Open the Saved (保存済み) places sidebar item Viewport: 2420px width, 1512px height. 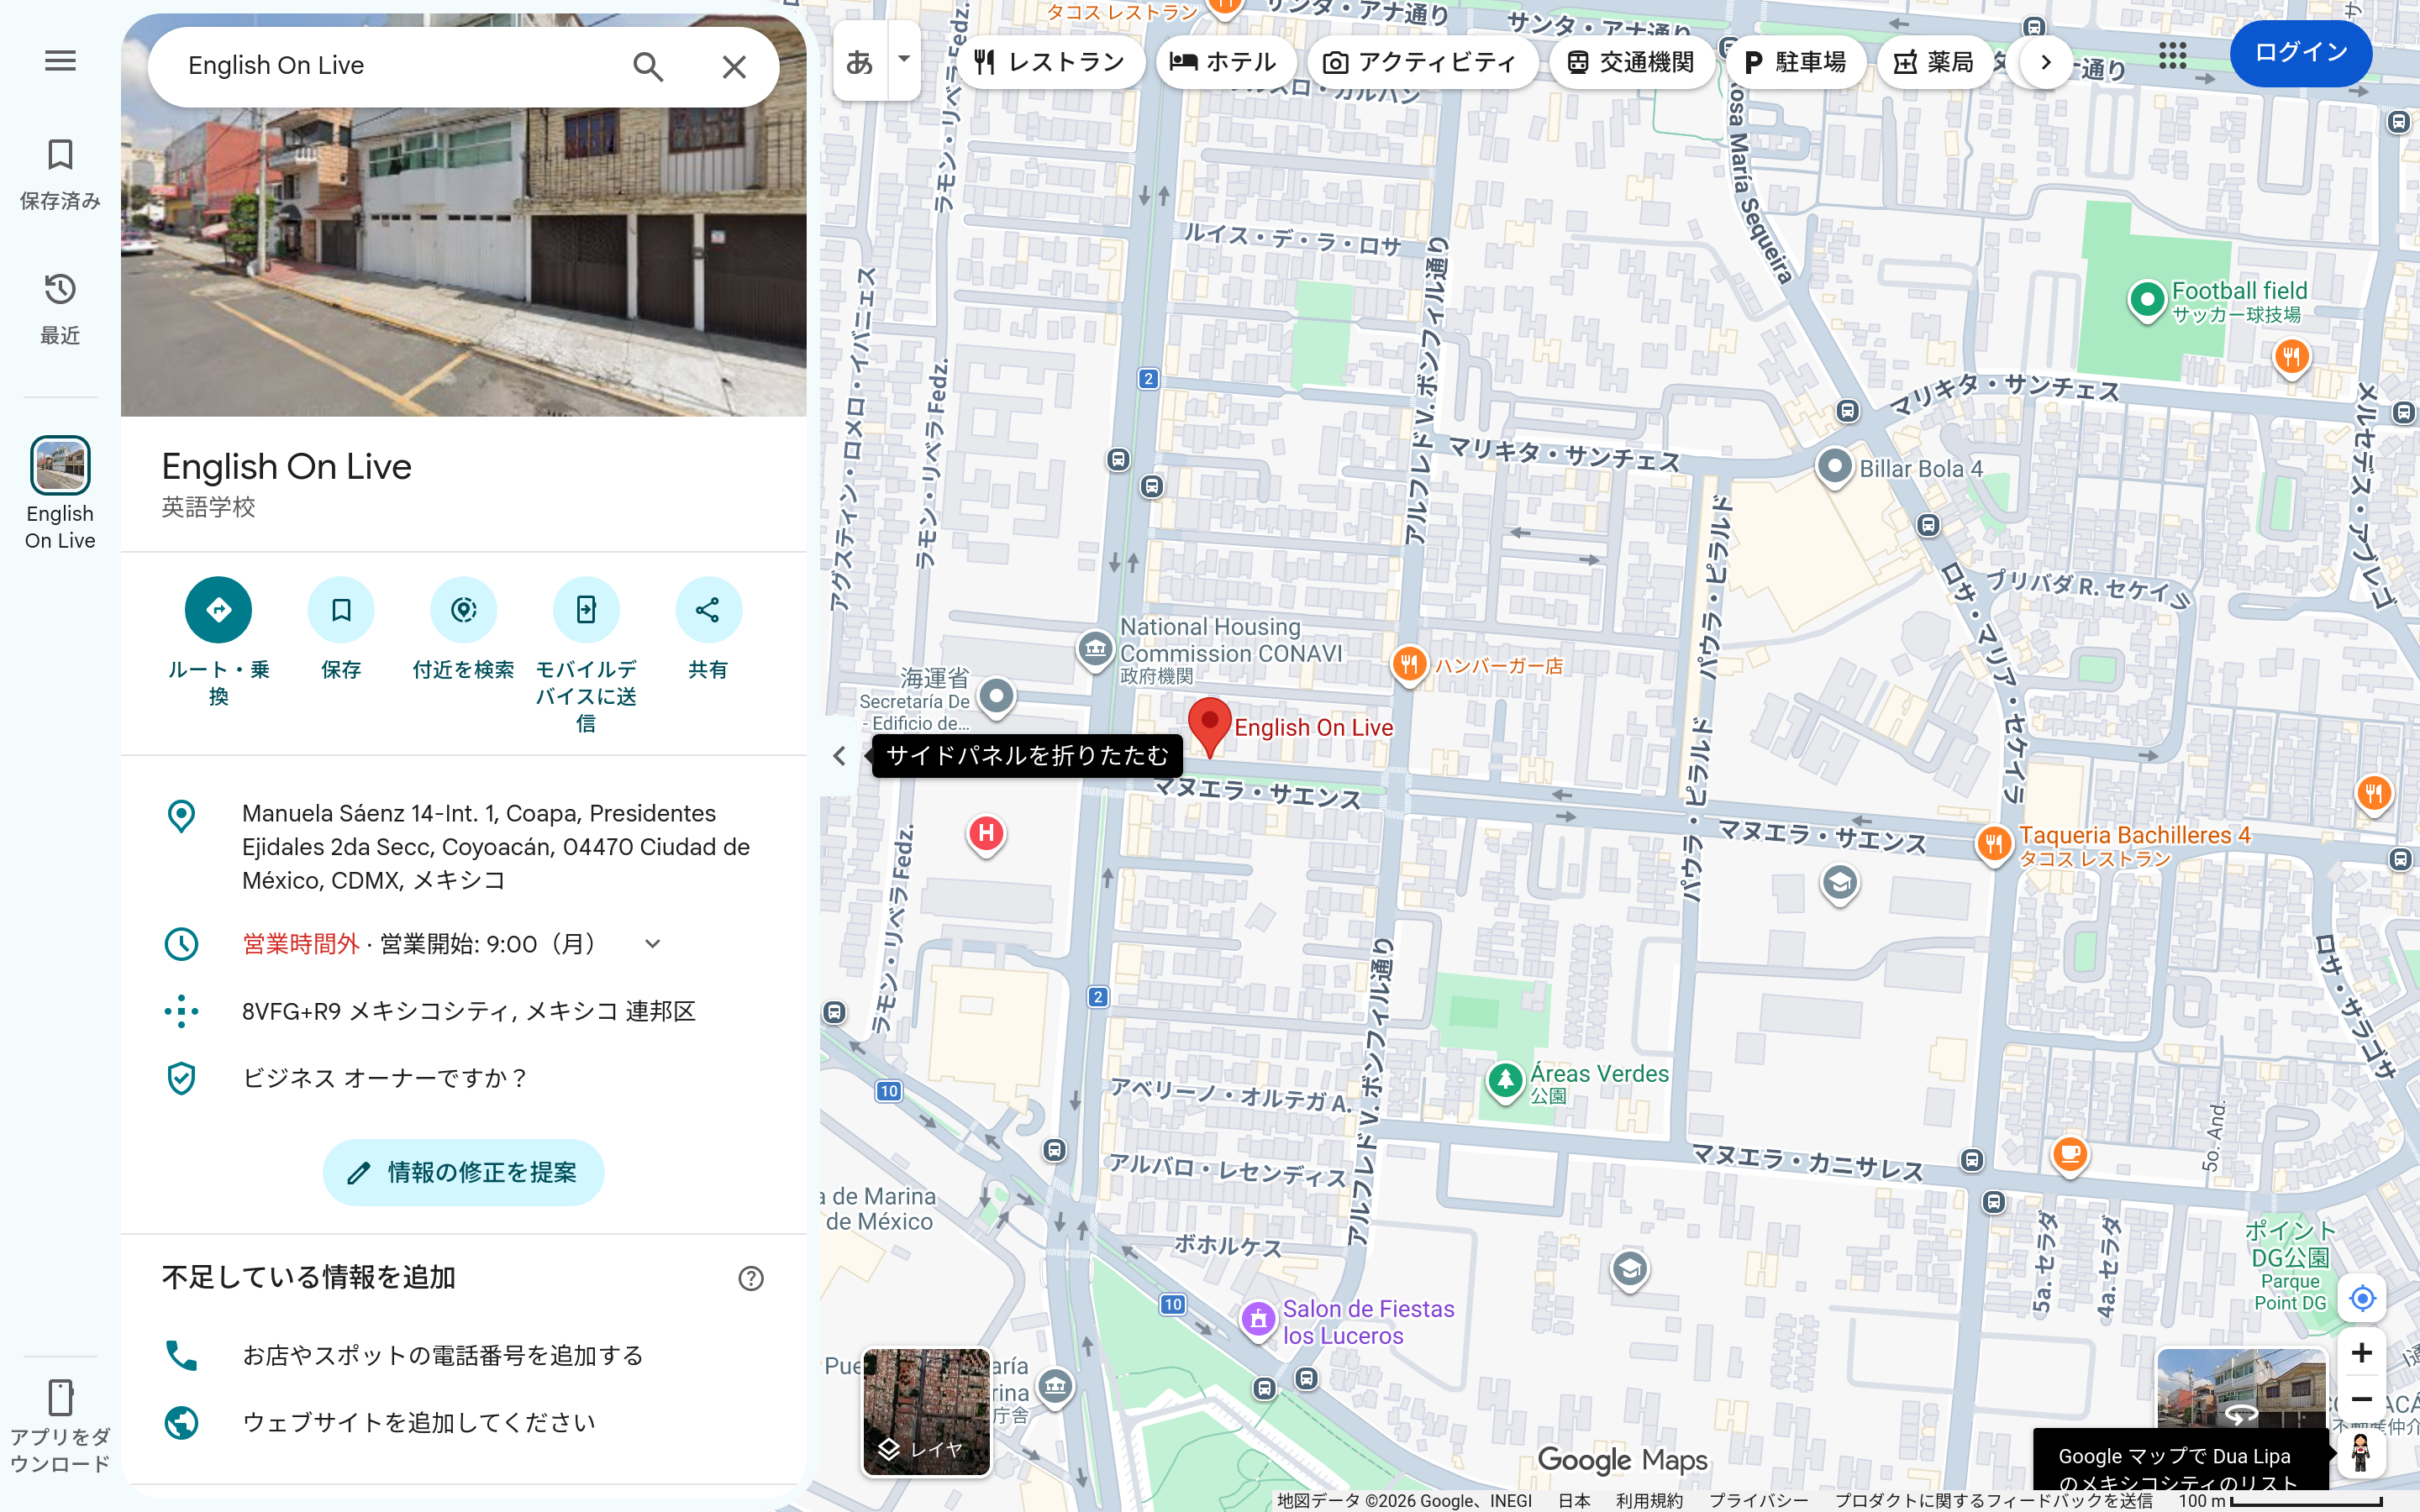click(x=60, y=174)
